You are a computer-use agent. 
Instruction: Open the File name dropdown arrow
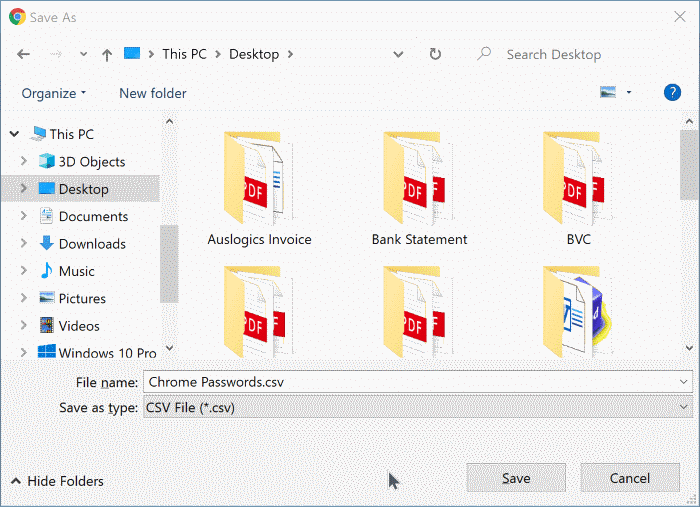[x=683, y=382]
